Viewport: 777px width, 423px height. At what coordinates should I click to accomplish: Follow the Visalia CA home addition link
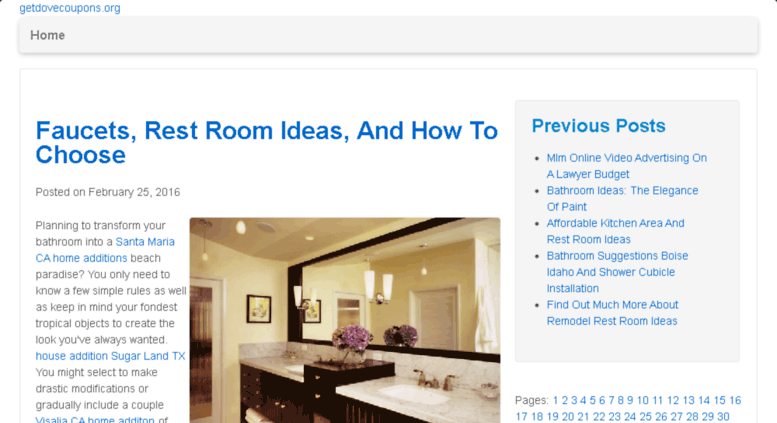95,420
